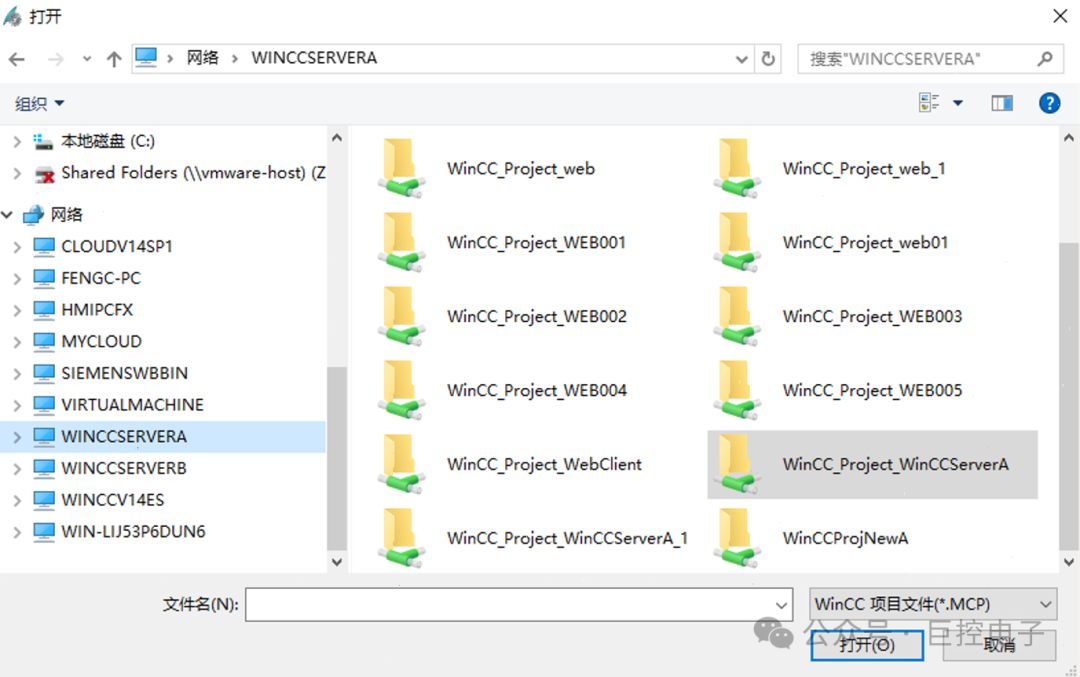Click WINCCSERVERA in the address breadcrumb
The image size is (1080, 677).
point(314,58)
